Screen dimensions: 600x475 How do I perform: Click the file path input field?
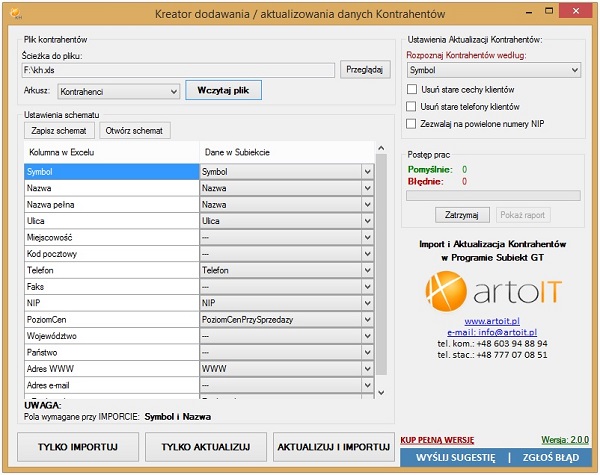[178, 71]
